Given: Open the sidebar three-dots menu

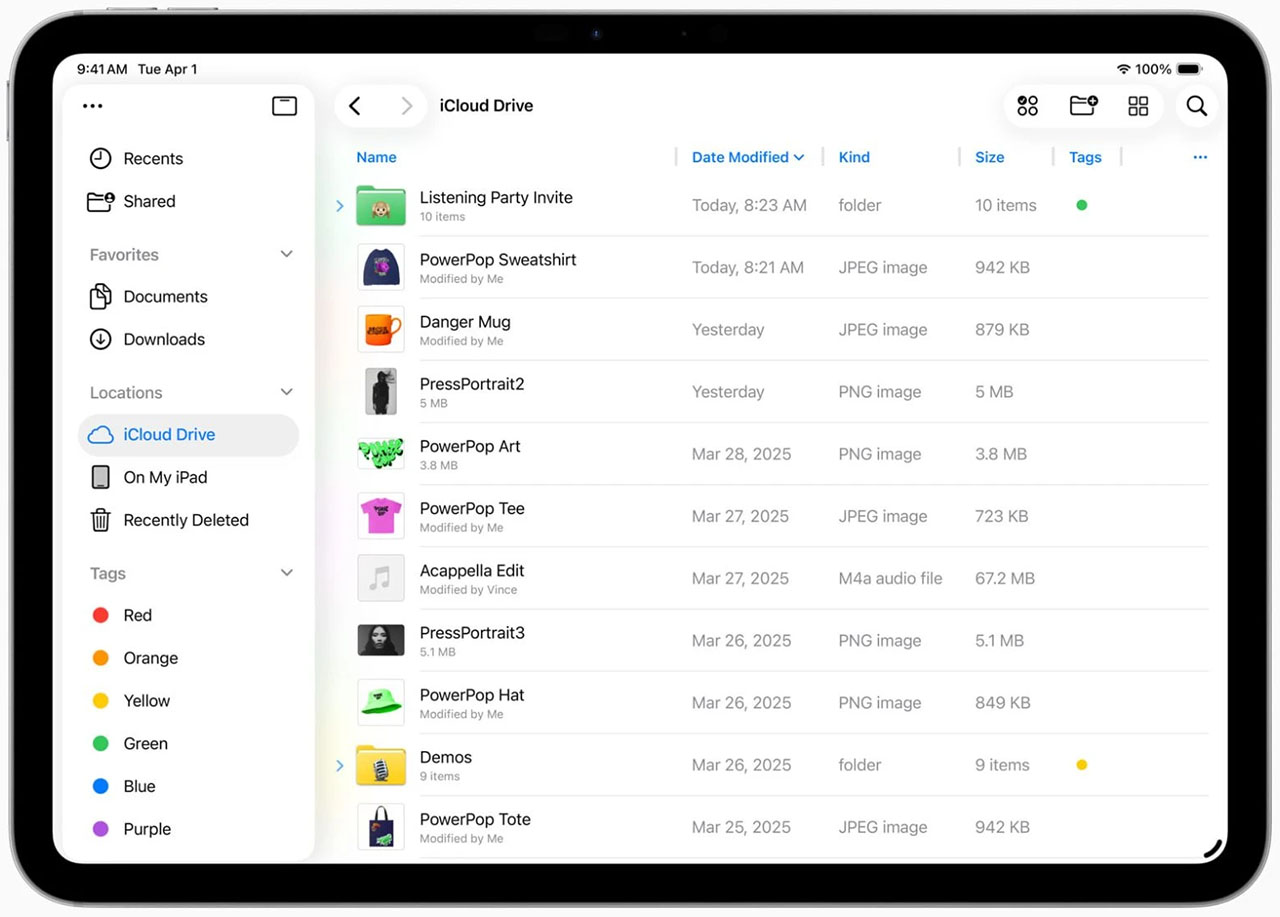Looking at the screenshot, I should coord(93,106).
